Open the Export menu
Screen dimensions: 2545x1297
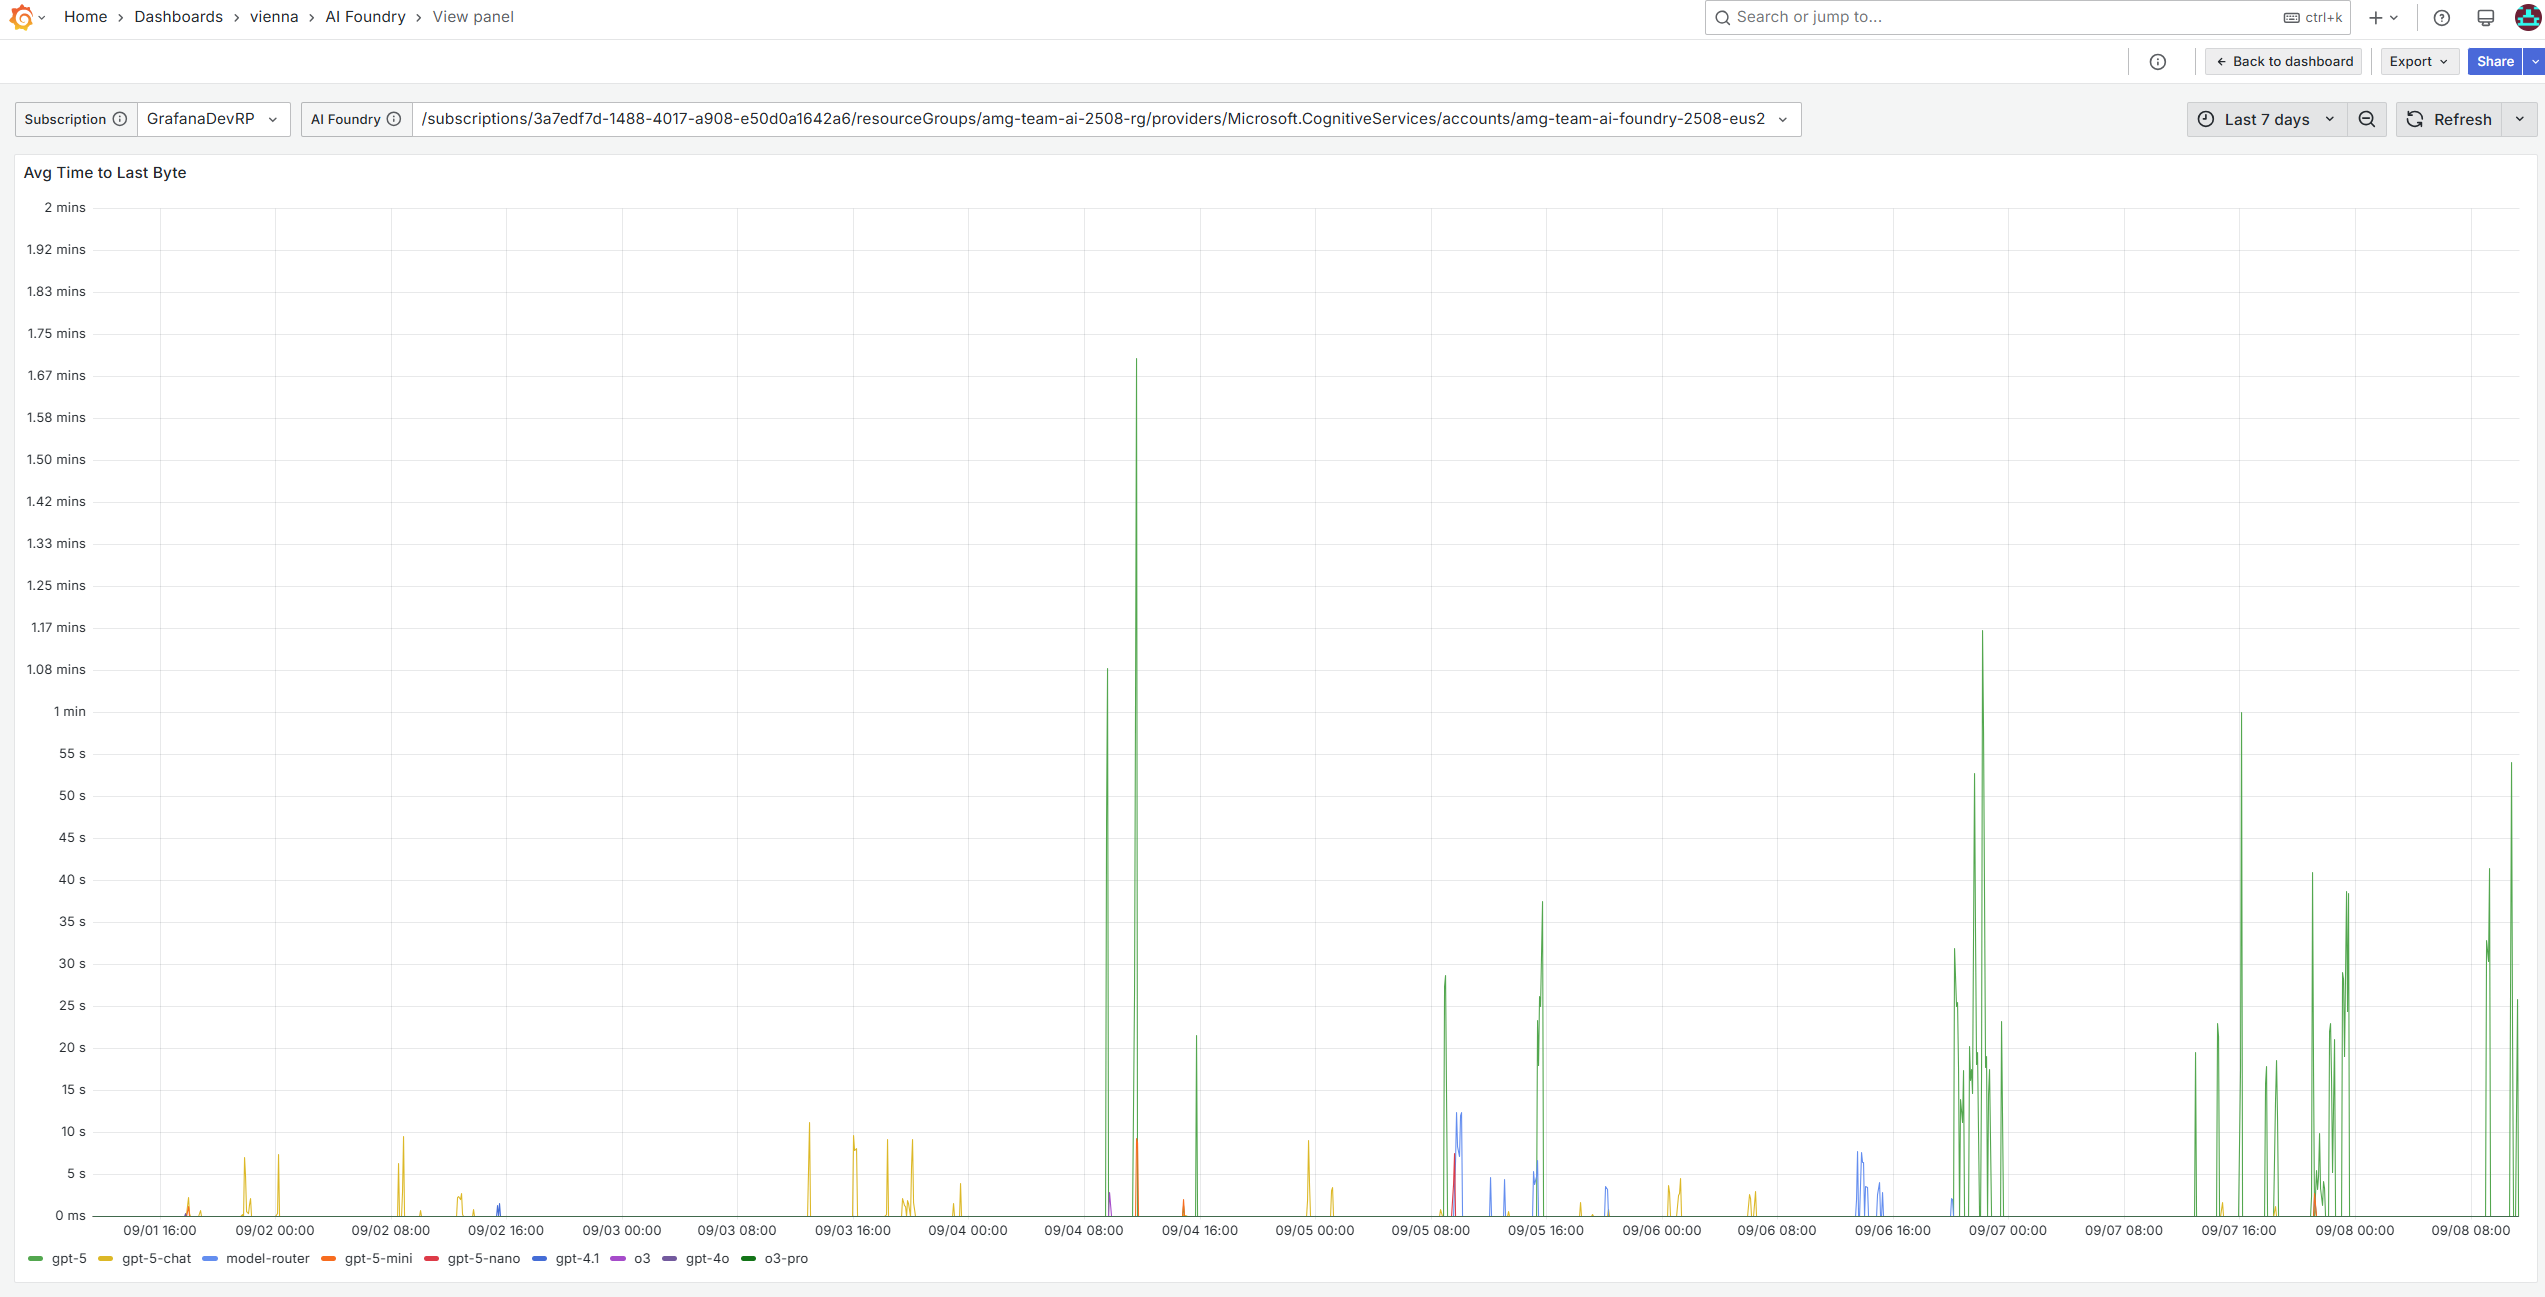tap(2418, 61)
